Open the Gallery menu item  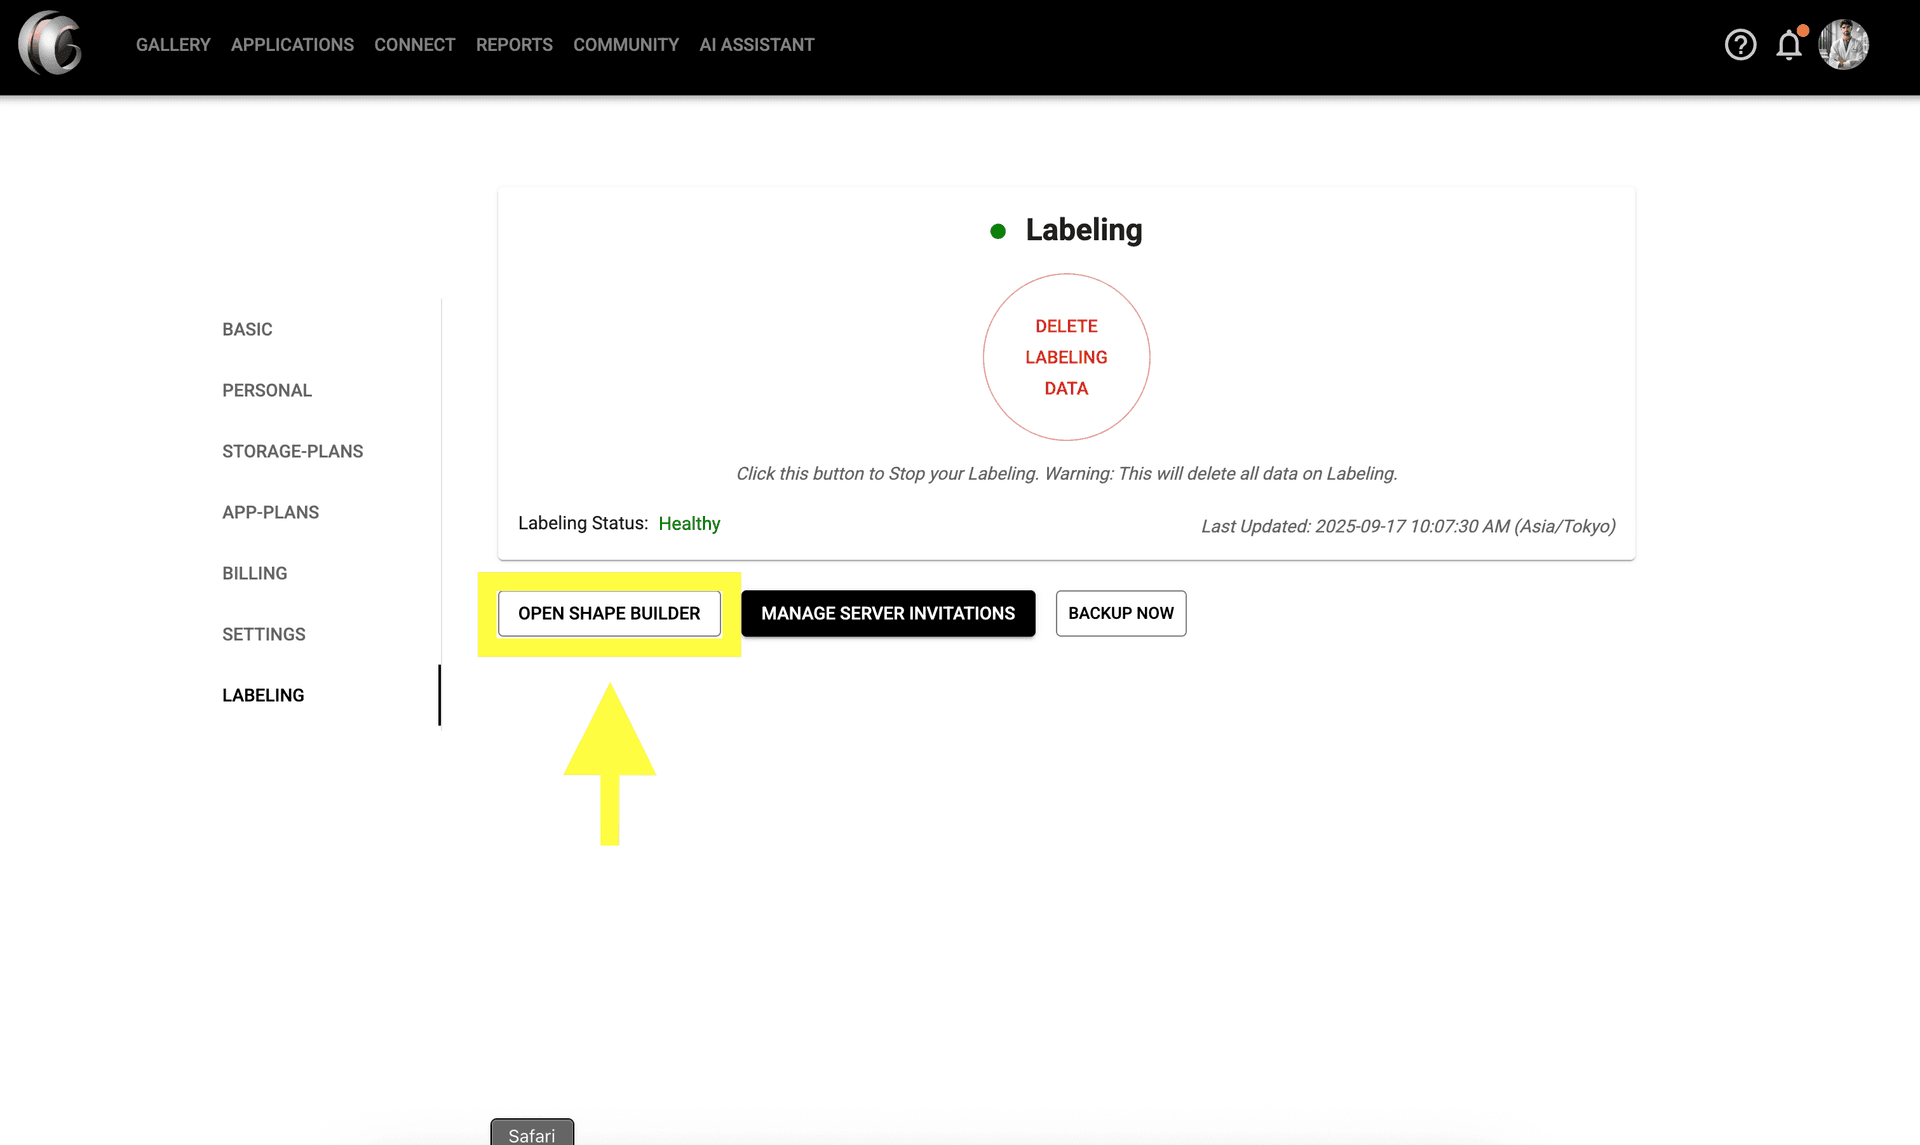tap(173, 45)
